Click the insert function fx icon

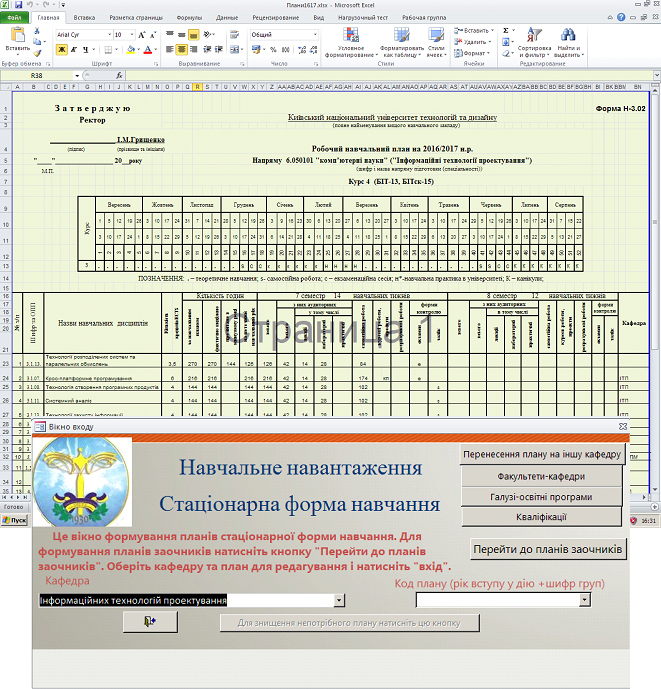point(120,76)
